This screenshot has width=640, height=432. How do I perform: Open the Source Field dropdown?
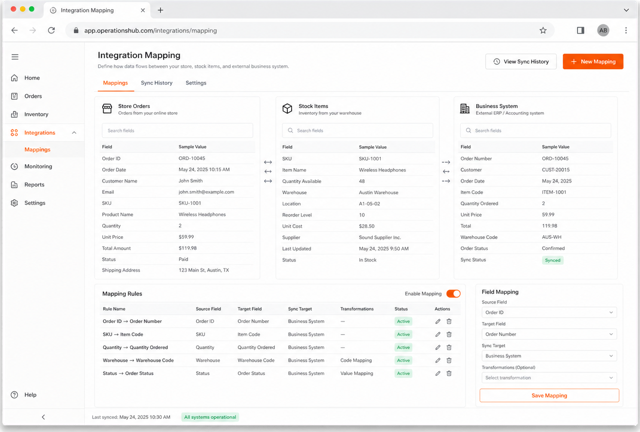[549, 312]
